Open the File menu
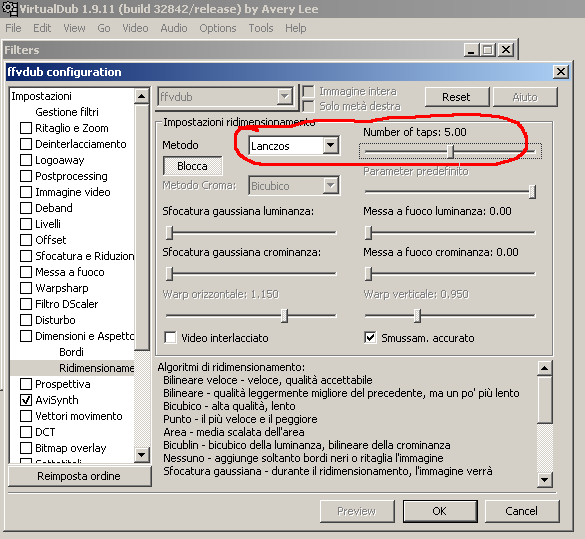 [x=13, y=28]
